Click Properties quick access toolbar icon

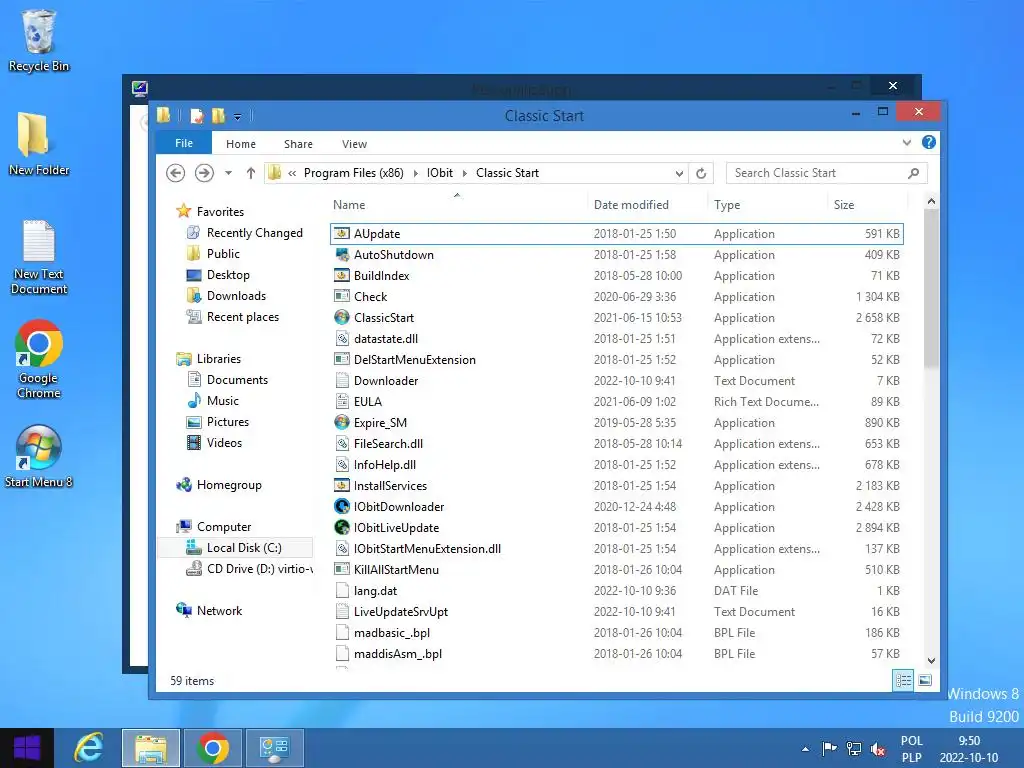tap(197, 116)
